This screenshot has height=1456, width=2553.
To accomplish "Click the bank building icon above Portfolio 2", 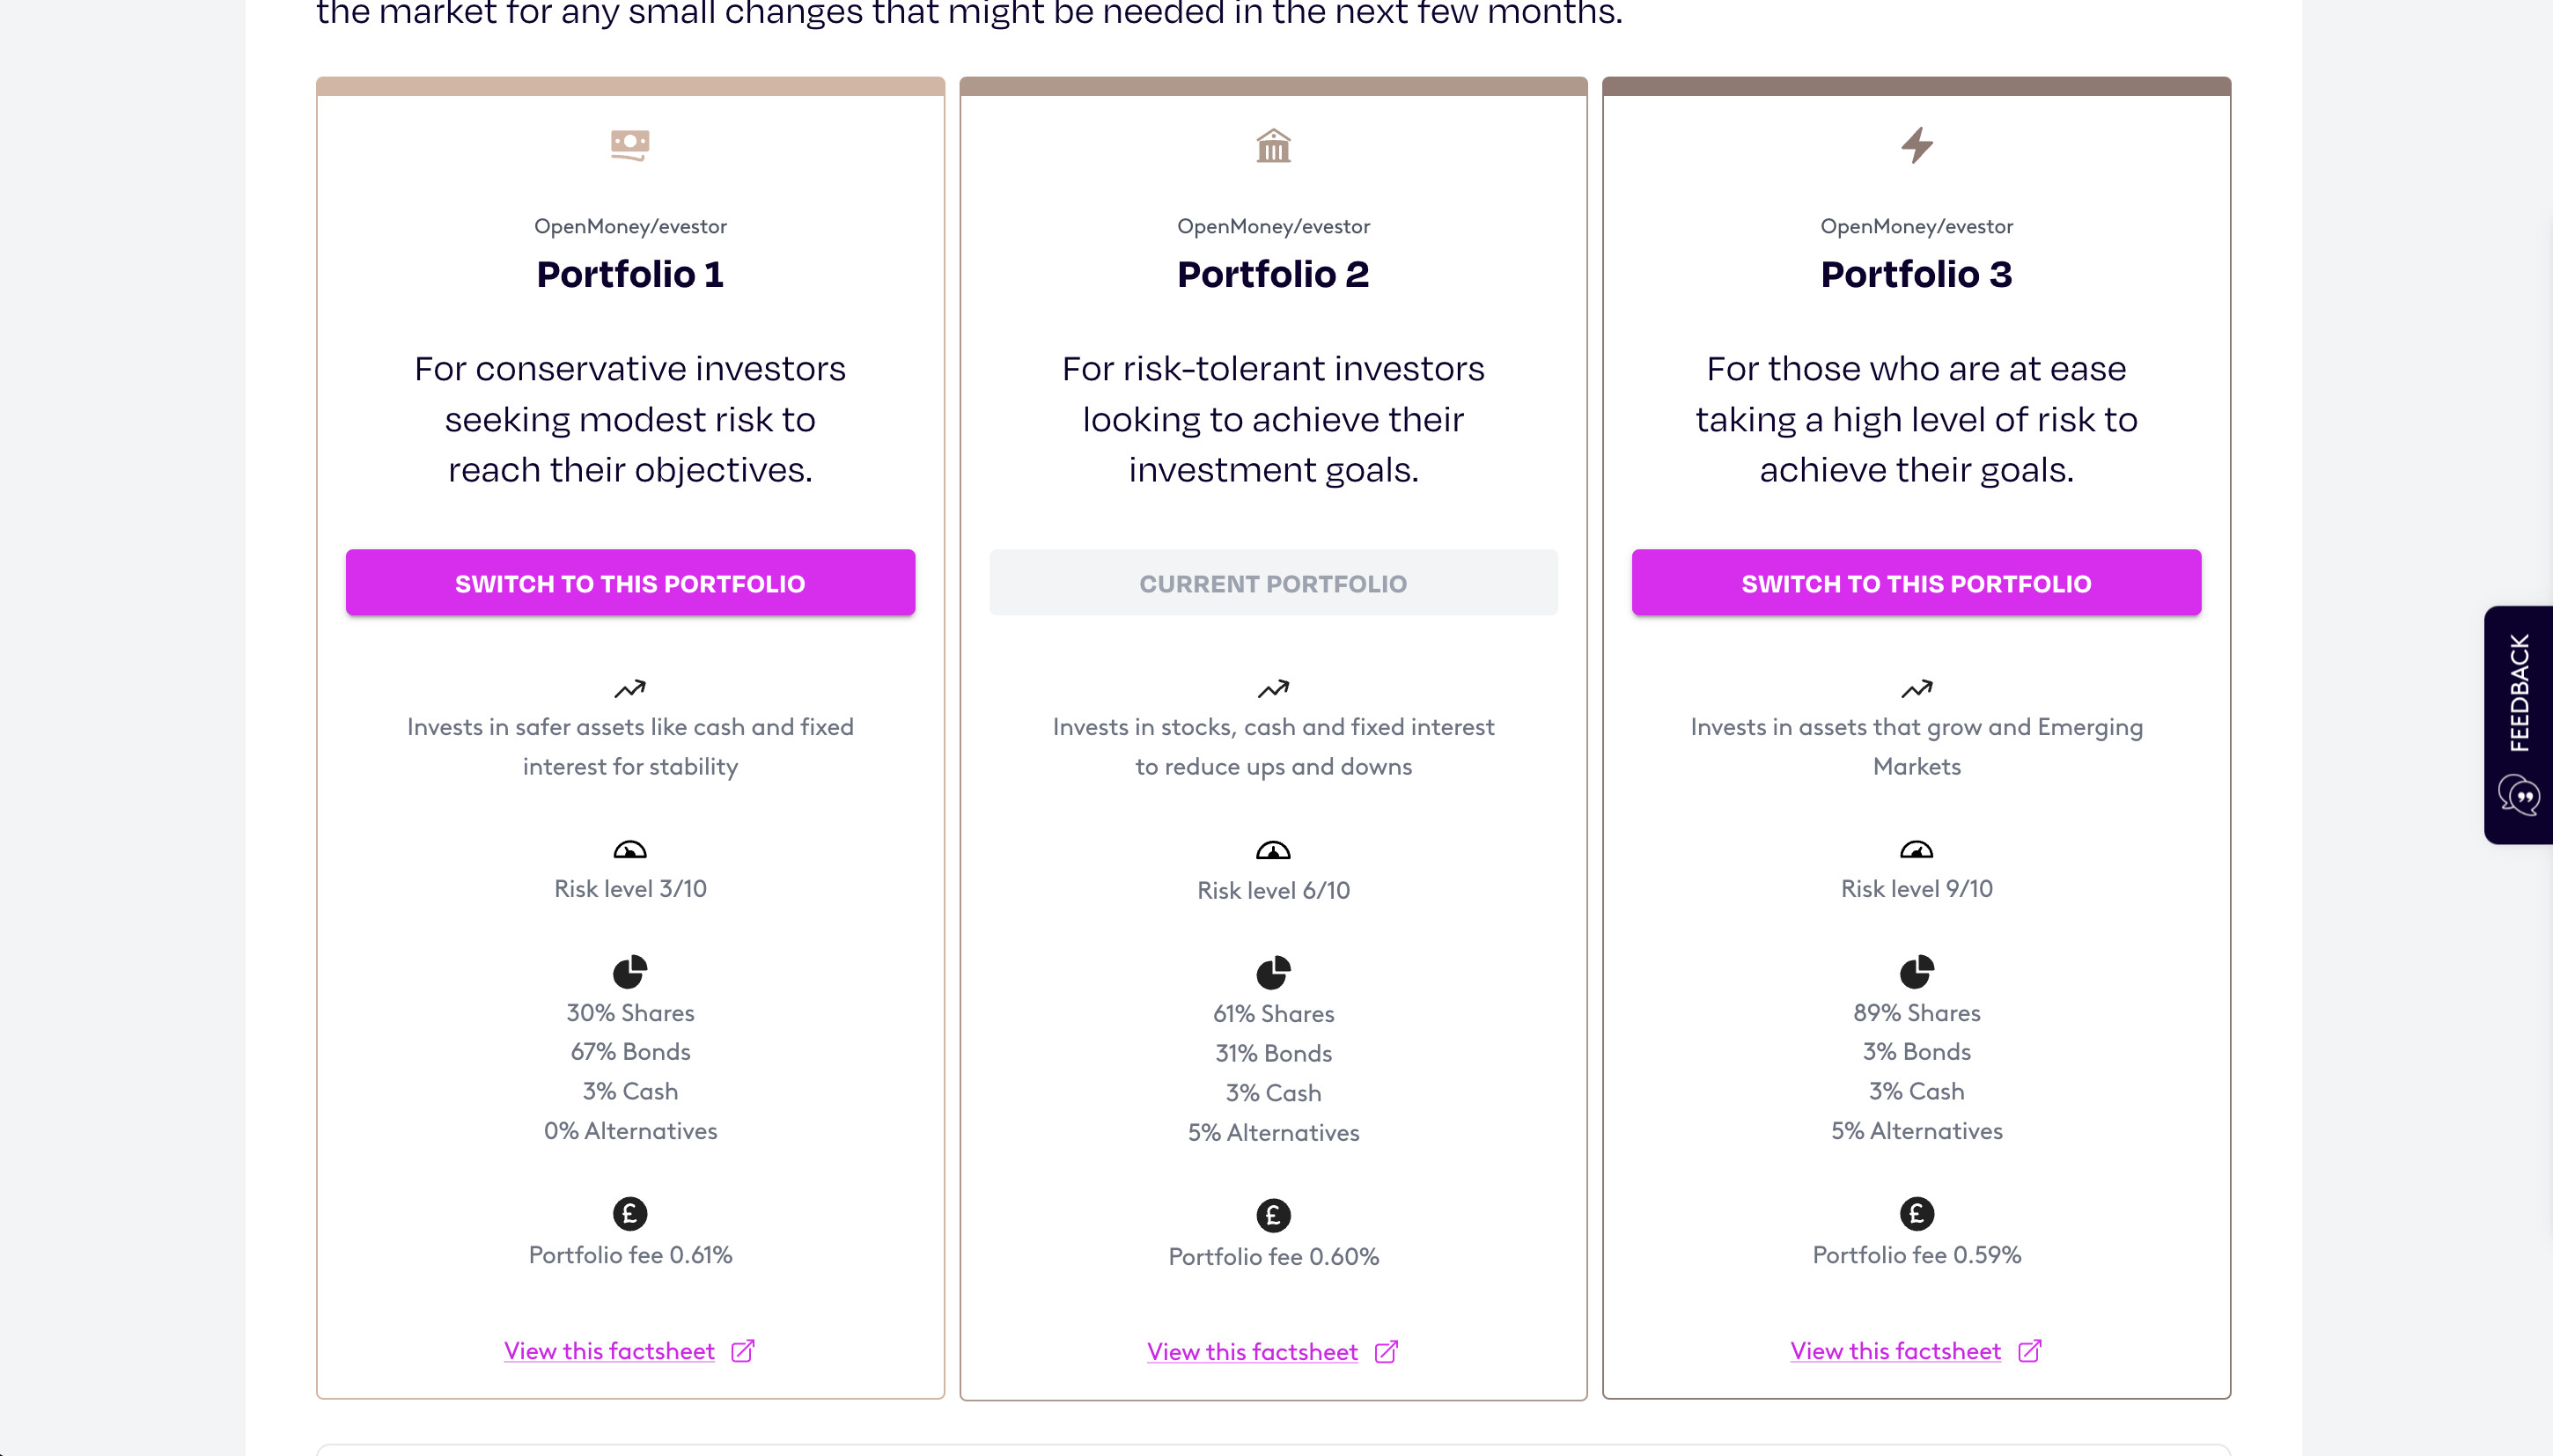I will 1273,146.
